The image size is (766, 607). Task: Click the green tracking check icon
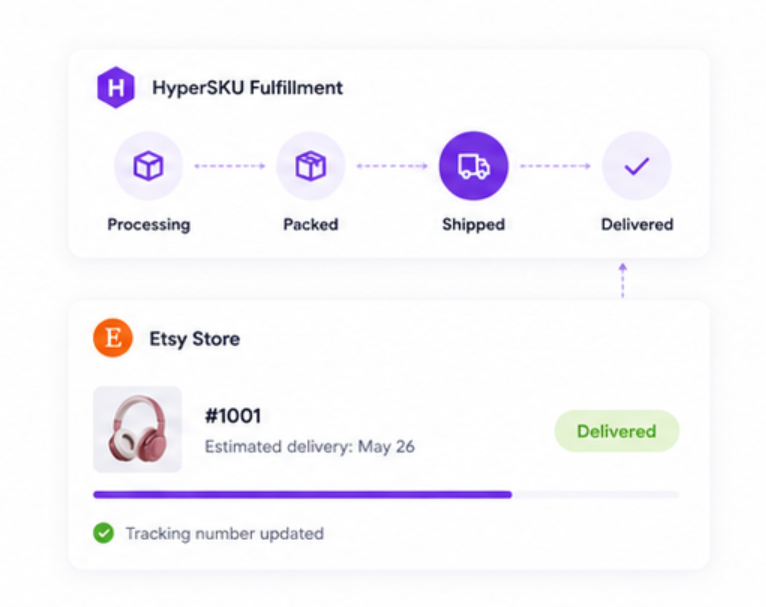104,533
